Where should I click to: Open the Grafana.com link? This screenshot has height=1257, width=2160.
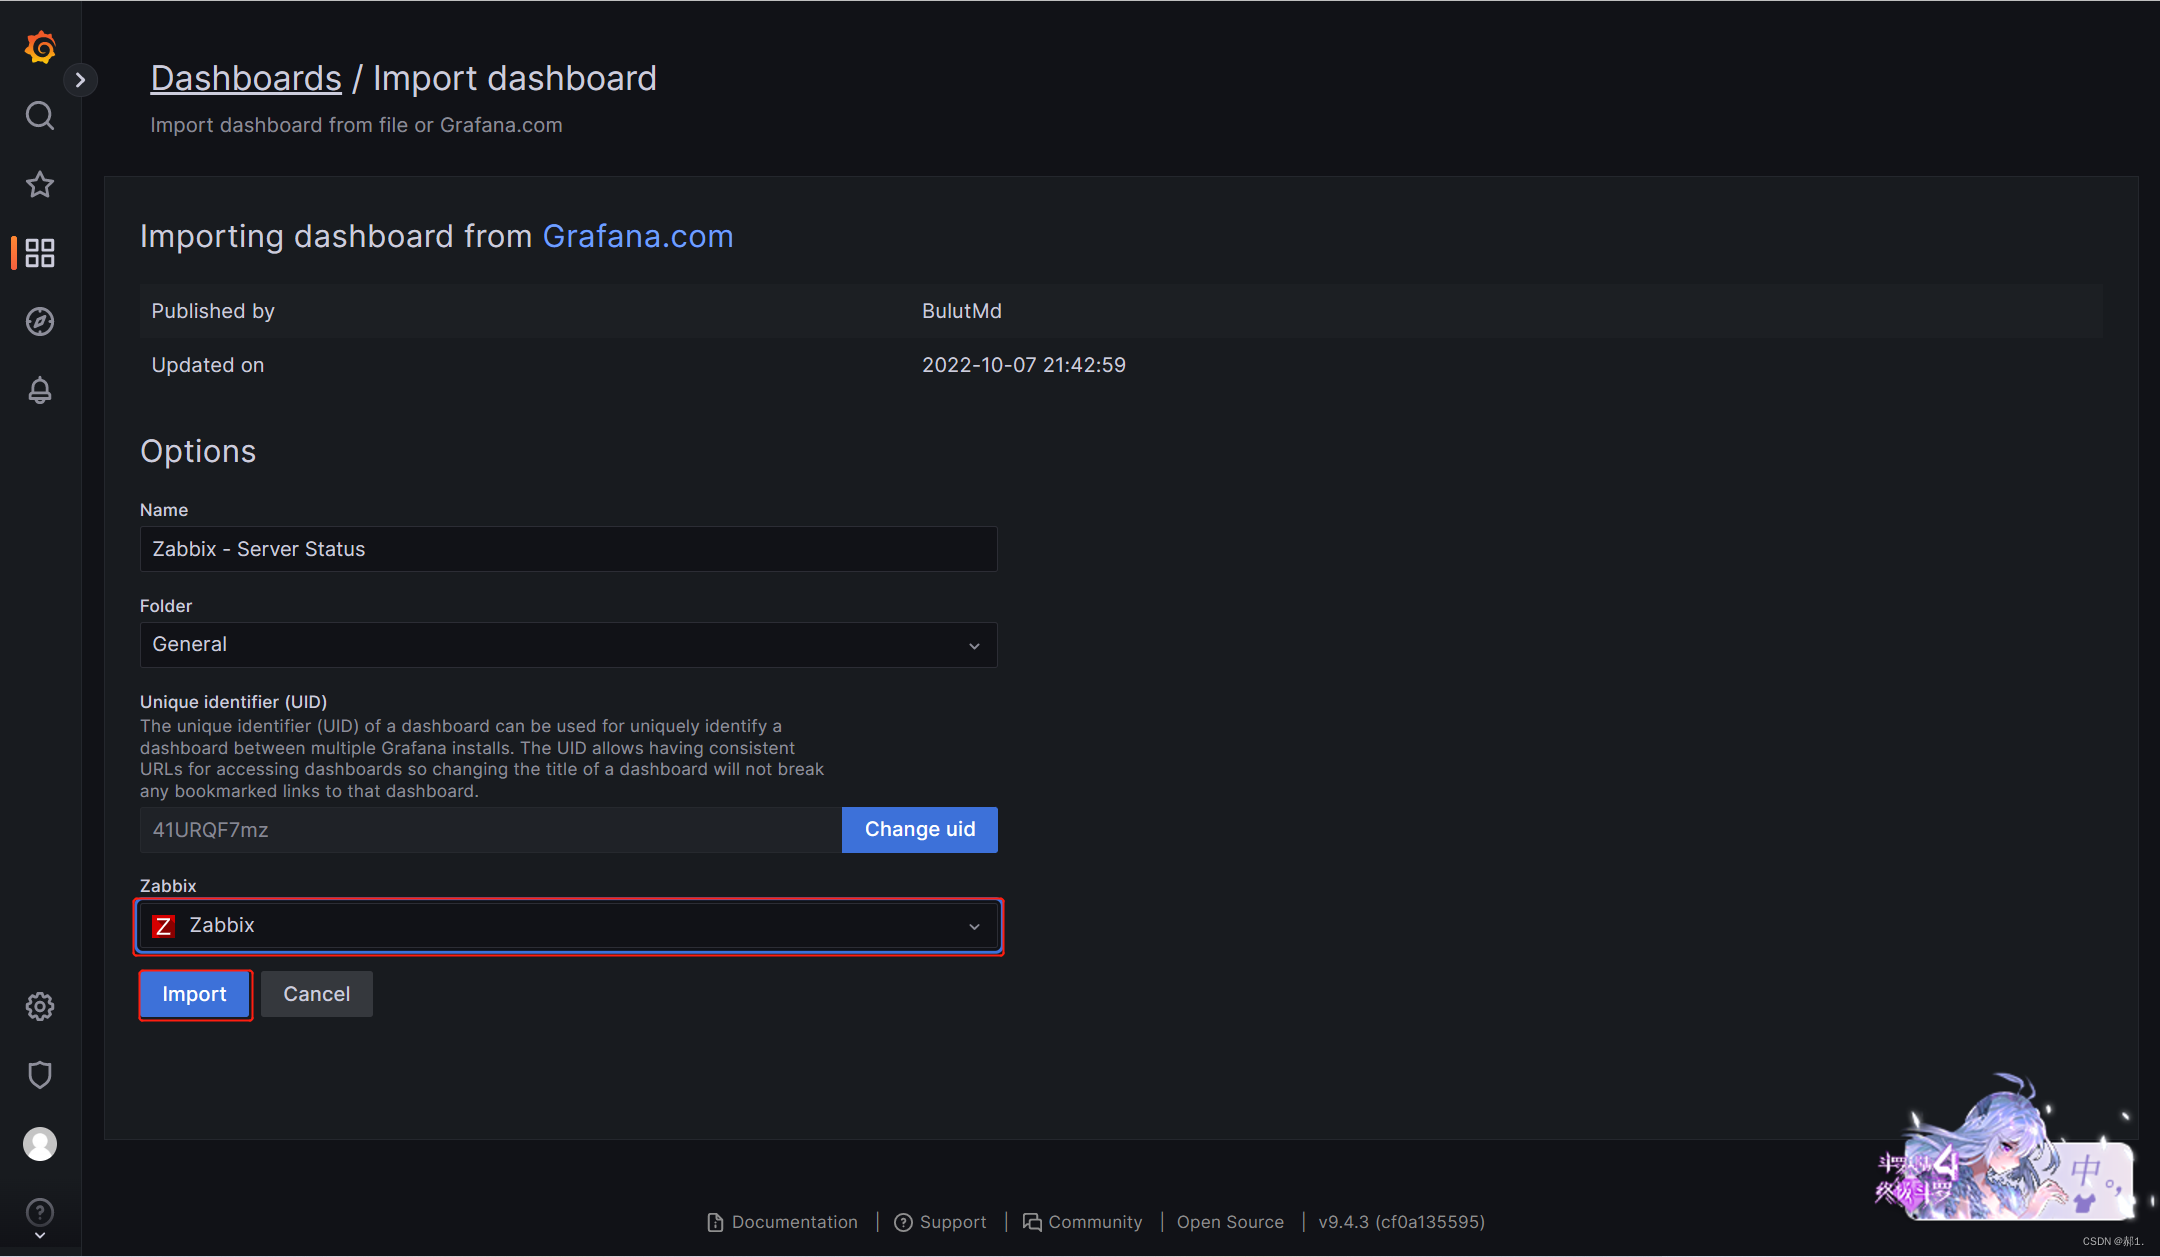pyautogui.click(x=637, y=236)
